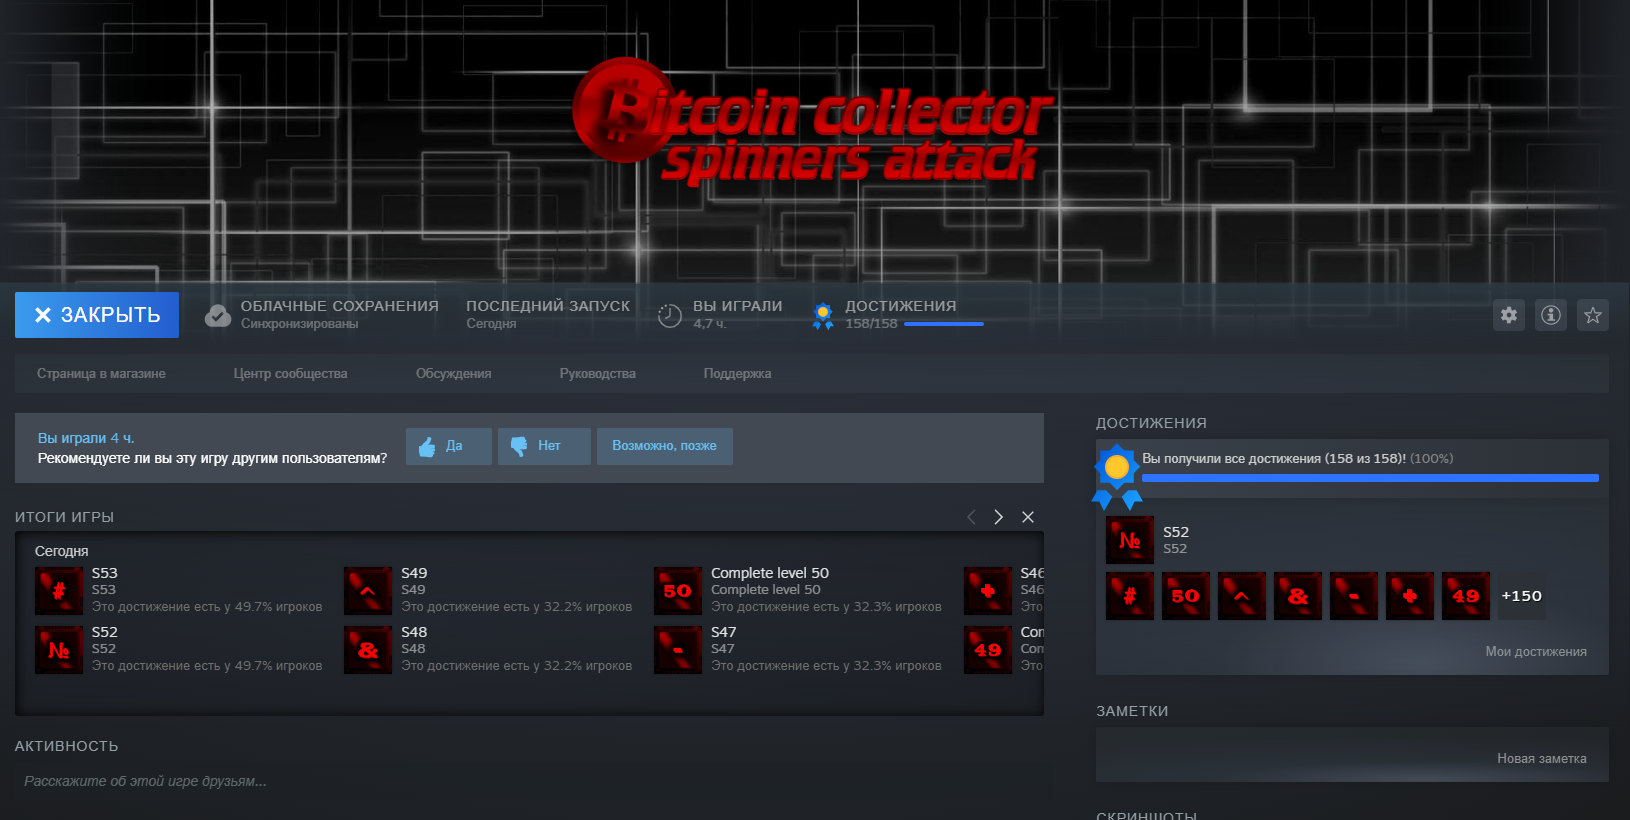
Task: Open the 49 achievement icon in summary
Action: [988, 650]
